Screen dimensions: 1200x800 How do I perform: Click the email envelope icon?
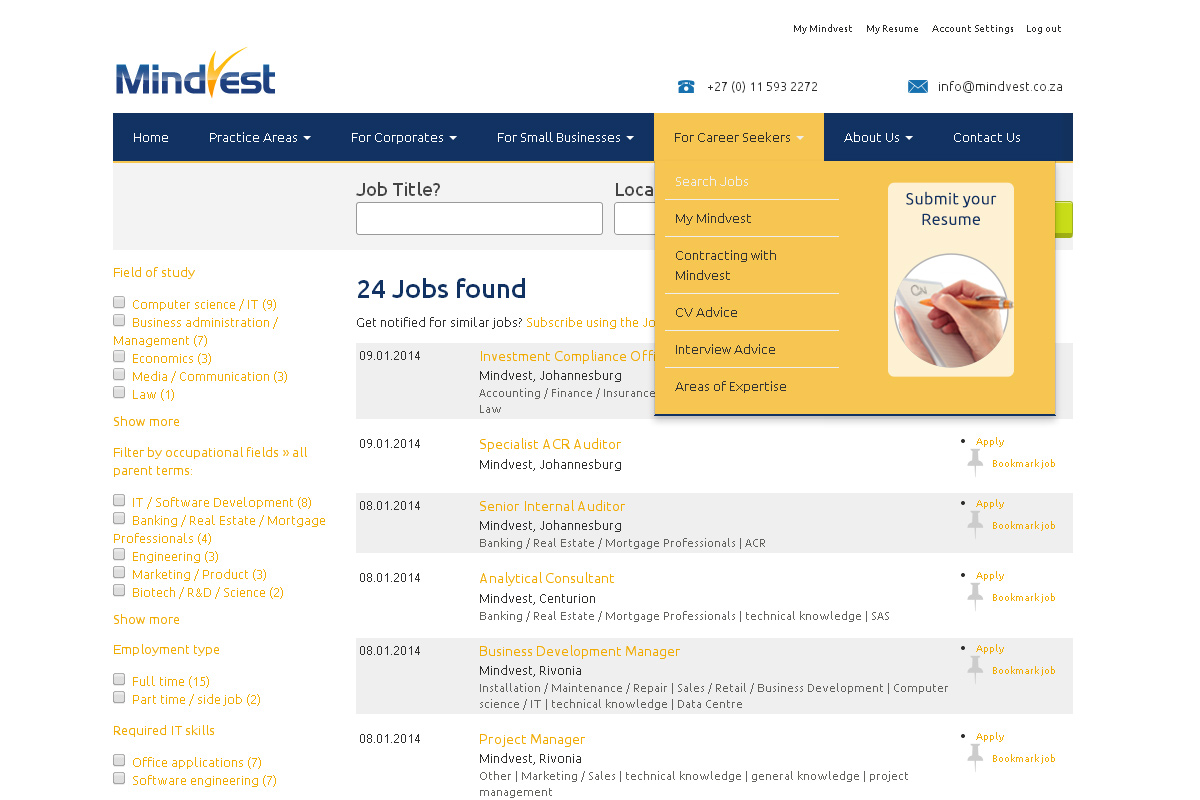pos(917,87)
